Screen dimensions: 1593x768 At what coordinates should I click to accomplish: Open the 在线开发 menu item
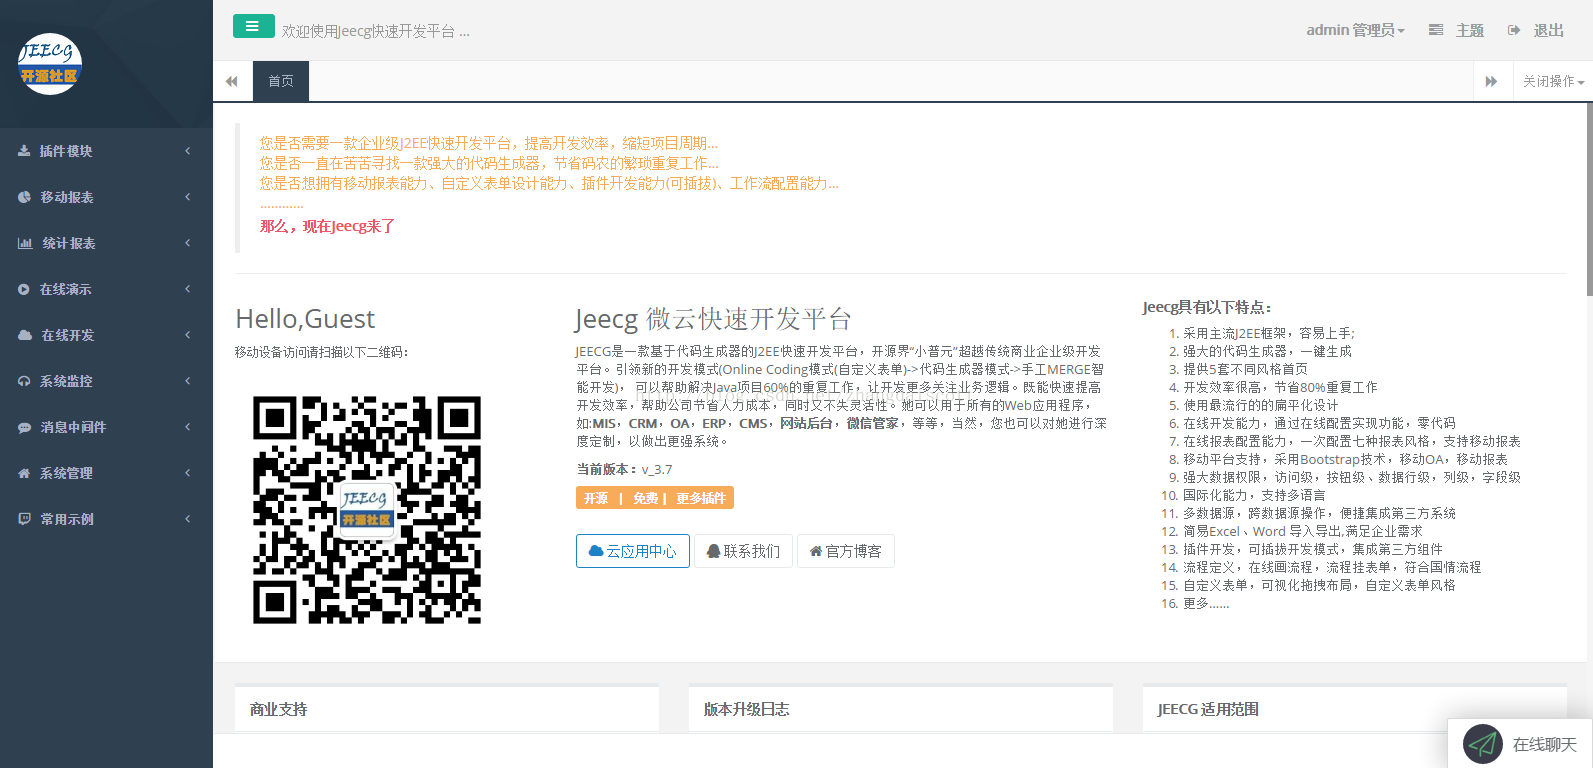pos(106,335)
